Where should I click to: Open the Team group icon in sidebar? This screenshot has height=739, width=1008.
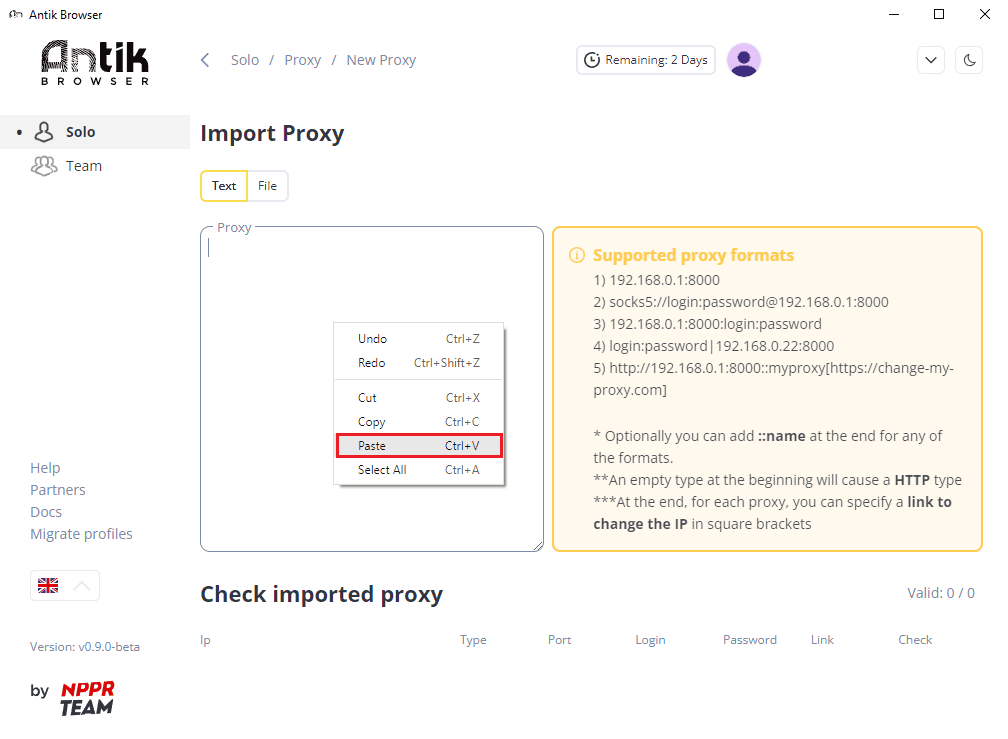44,166
